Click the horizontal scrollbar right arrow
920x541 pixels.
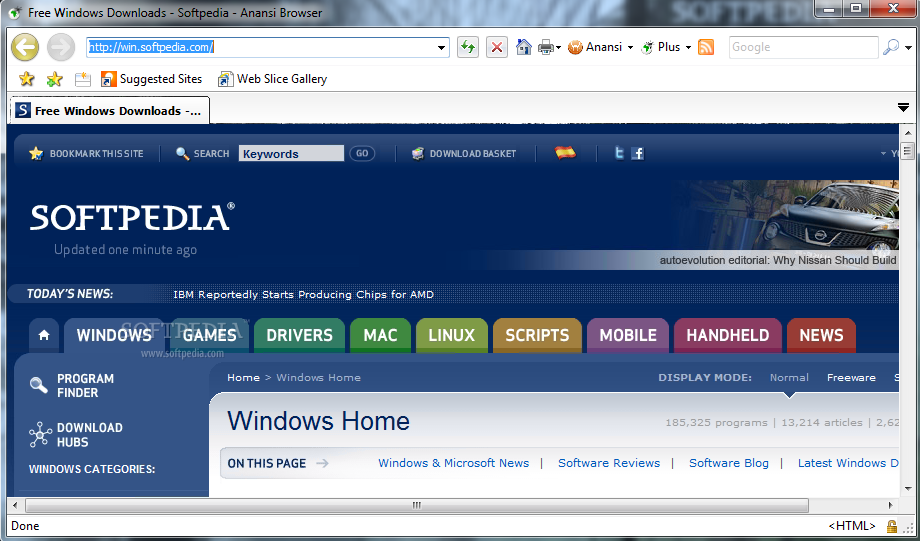[891, 505]
